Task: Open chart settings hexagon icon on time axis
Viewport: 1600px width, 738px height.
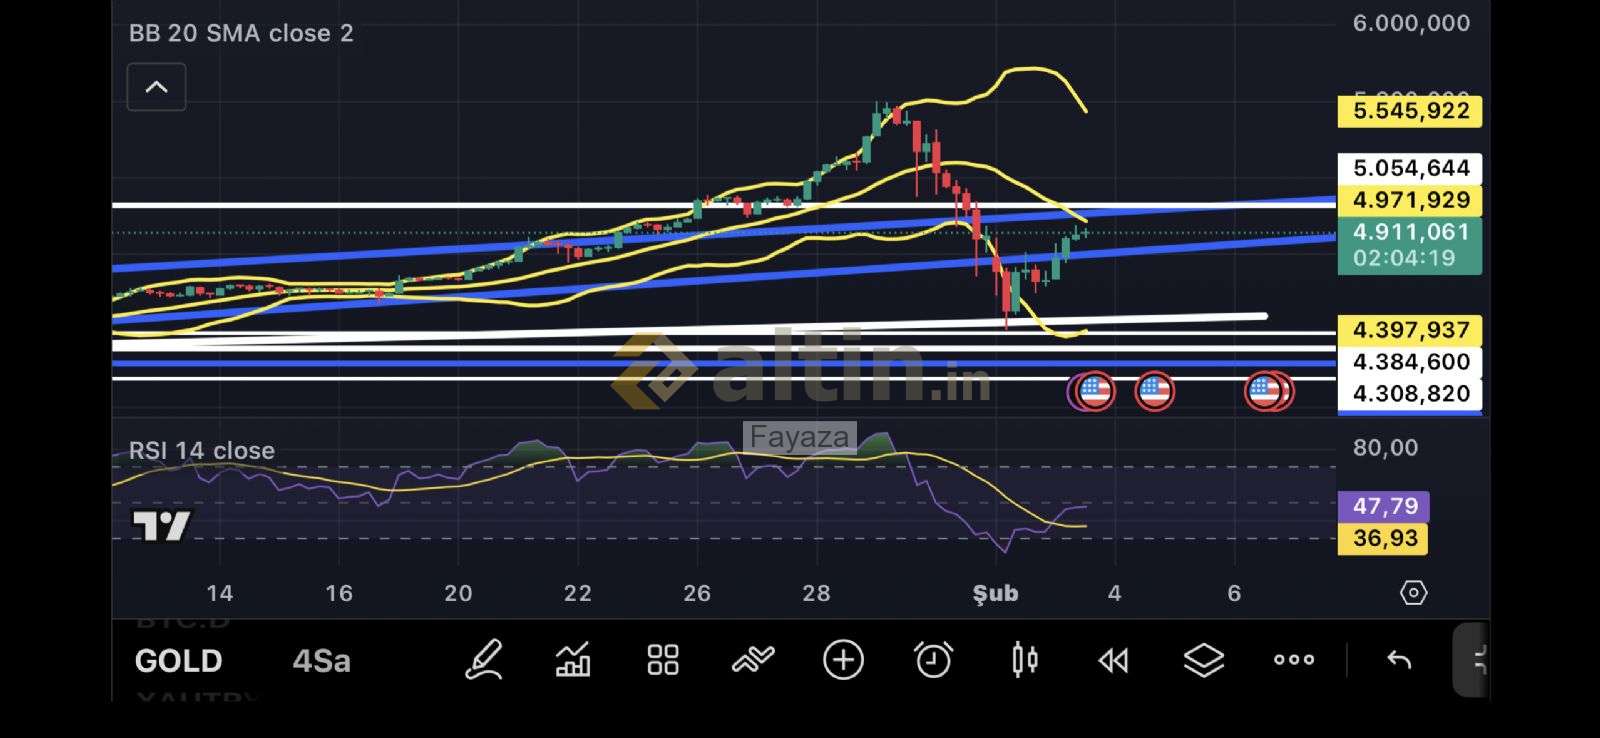Action: [x=1413, y=593]
